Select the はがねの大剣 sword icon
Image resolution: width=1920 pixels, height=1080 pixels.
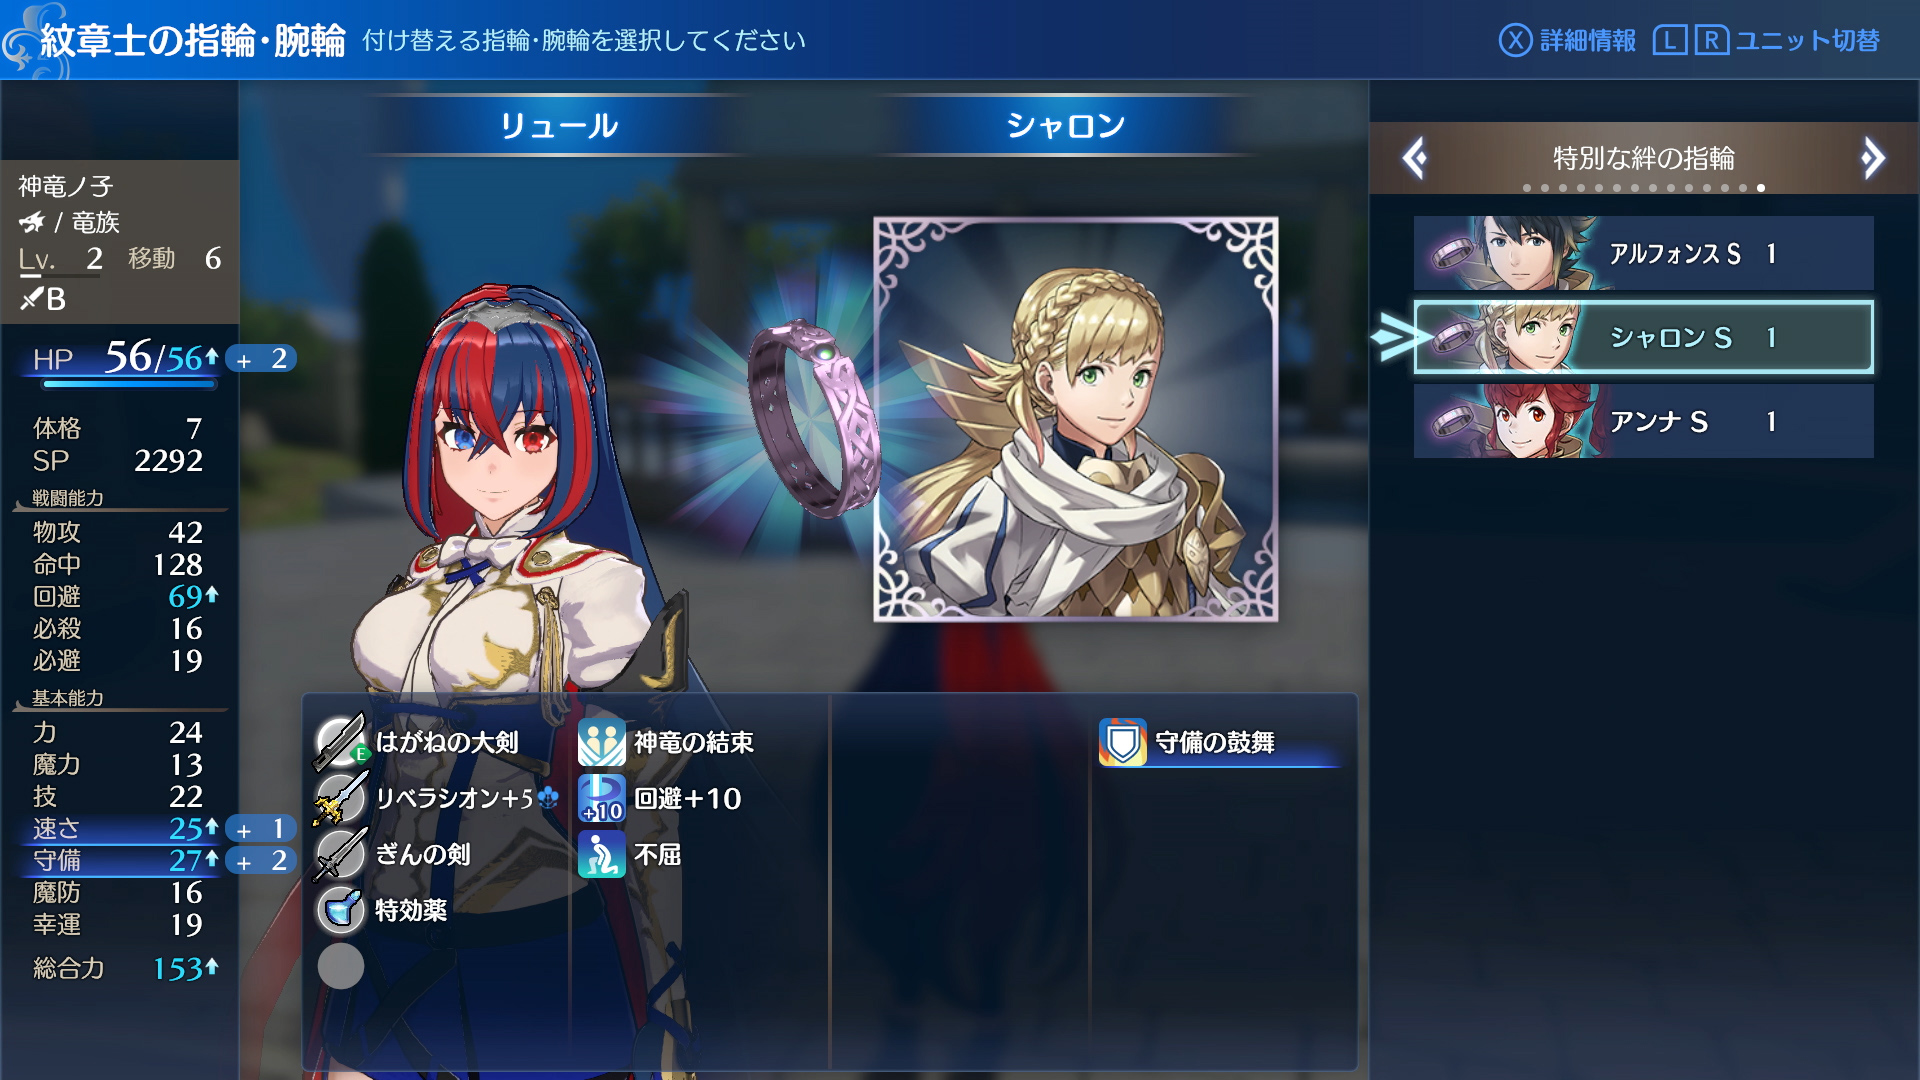pos(340,743)
